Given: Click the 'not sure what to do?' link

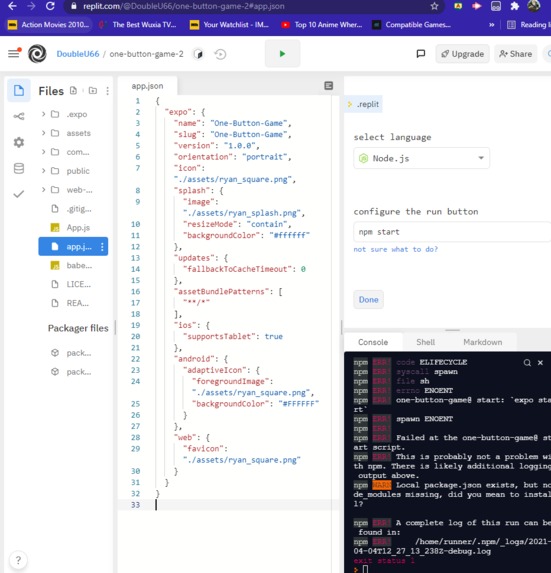Looking at the screenshot, I should click(x=395, y=249).
